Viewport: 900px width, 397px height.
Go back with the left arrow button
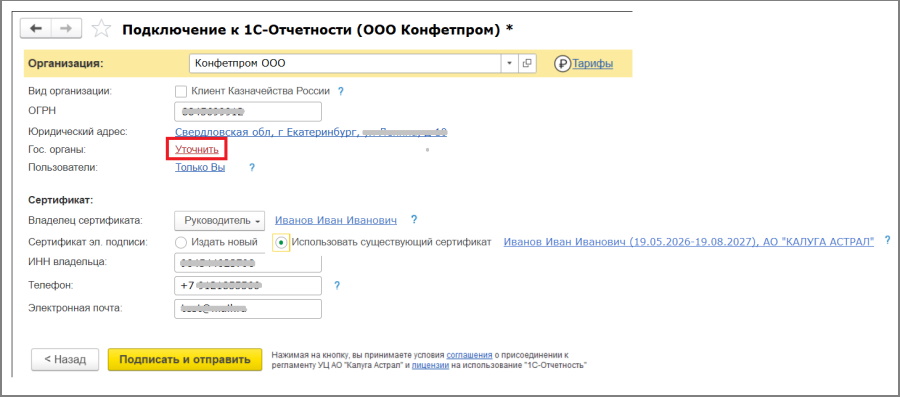(36, 29)
